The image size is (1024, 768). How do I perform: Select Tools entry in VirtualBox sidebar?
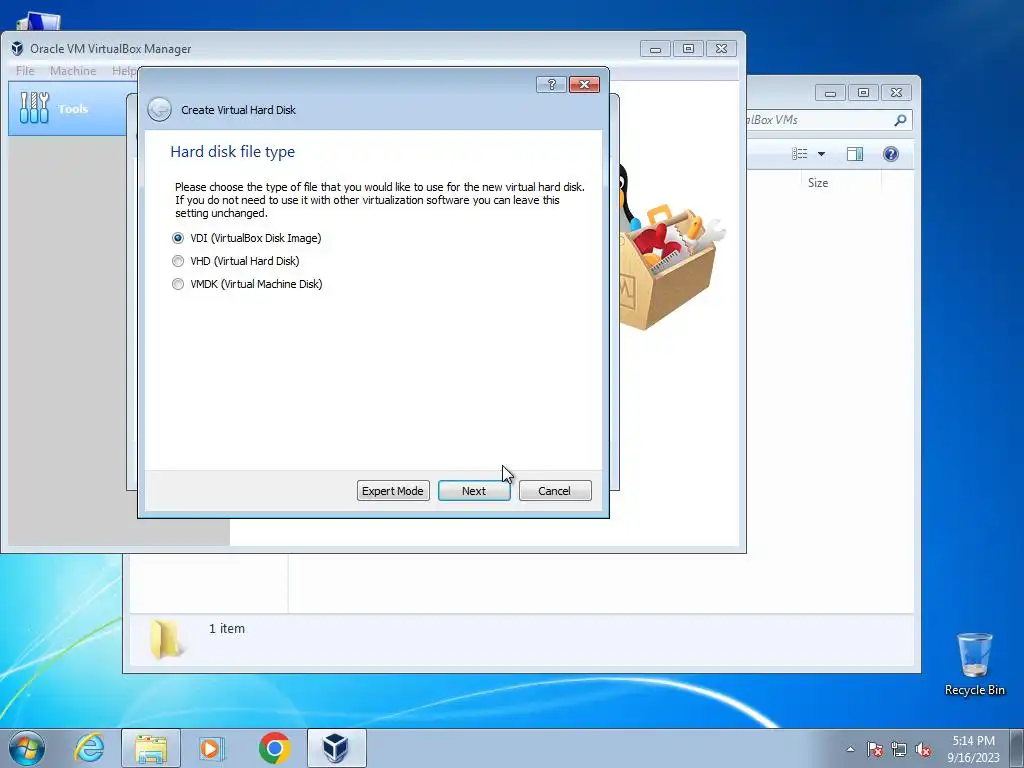[69, 109]
